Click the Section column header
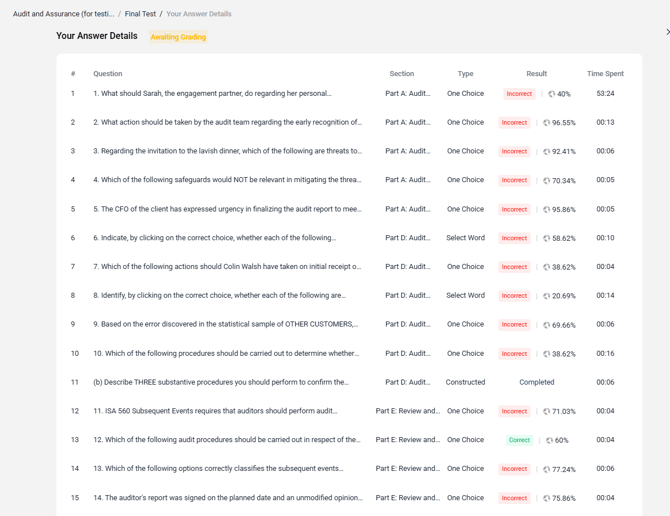 coord(401,74)
